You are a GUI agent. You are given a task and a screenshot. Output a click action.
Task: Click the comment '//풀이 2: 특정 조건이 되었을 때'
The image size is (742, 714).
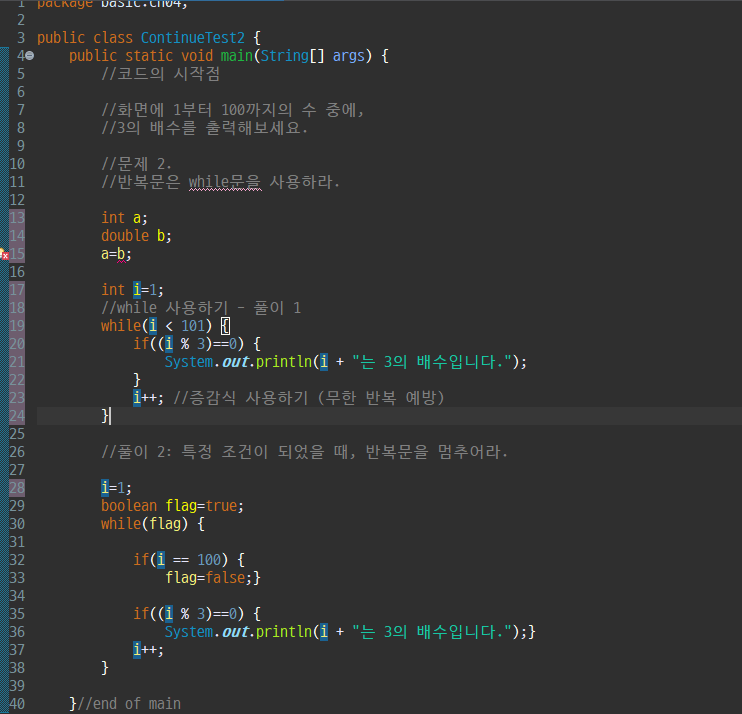pyautogui.click(x=228, y=452)
